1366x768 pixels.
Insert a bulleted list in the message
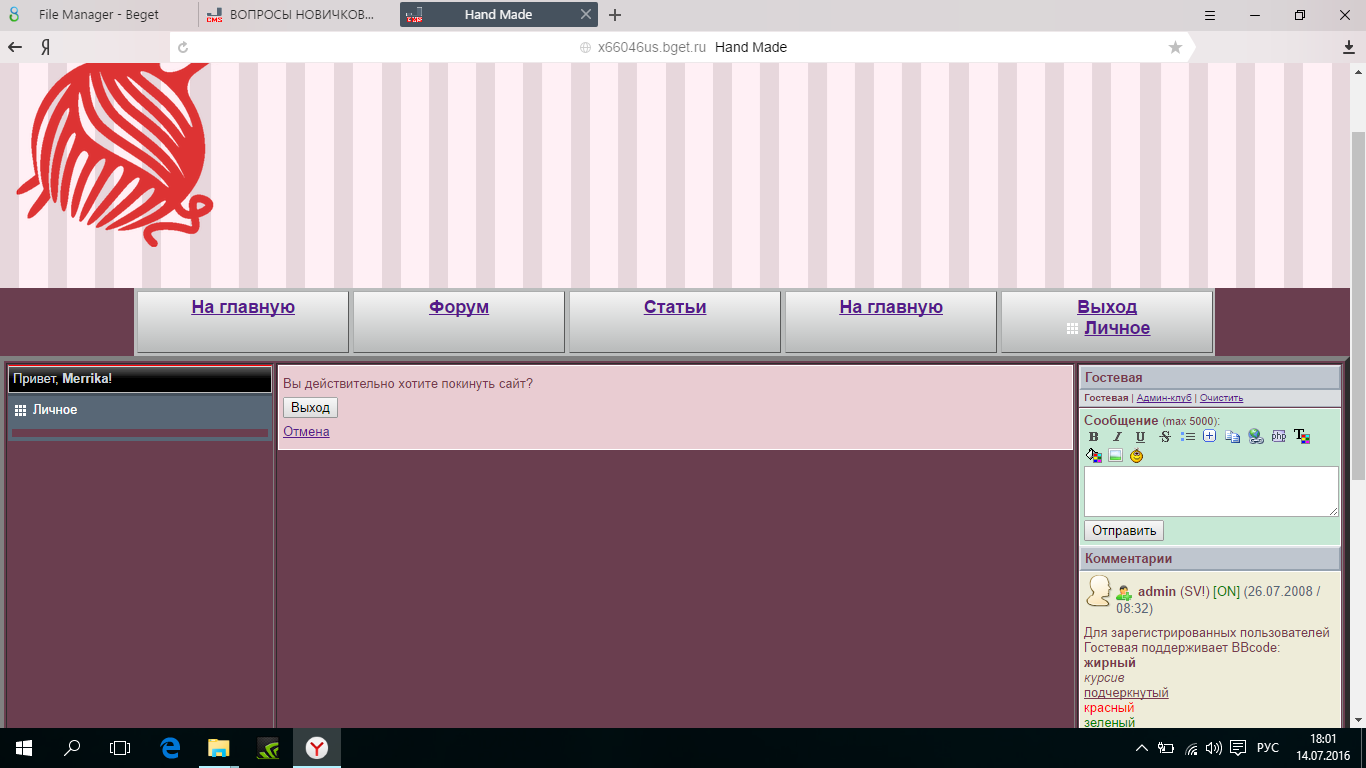tap(1188, 437)
